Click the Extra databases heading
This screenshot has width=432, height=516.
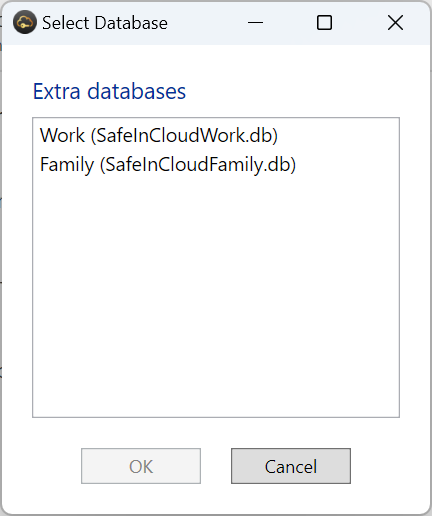coord(109,91)
